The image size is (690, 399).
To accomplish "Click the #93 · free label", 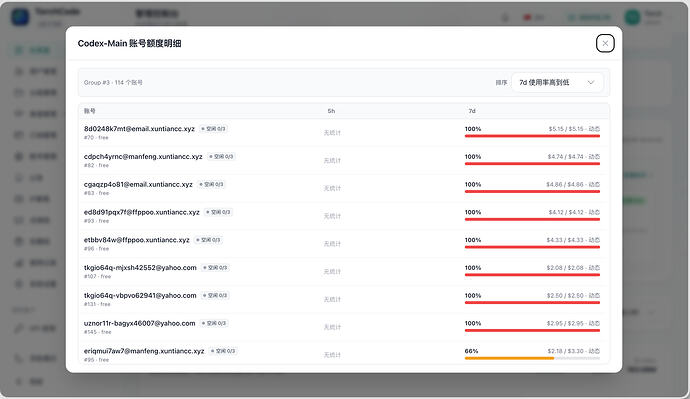I will (x=96, y=221).
